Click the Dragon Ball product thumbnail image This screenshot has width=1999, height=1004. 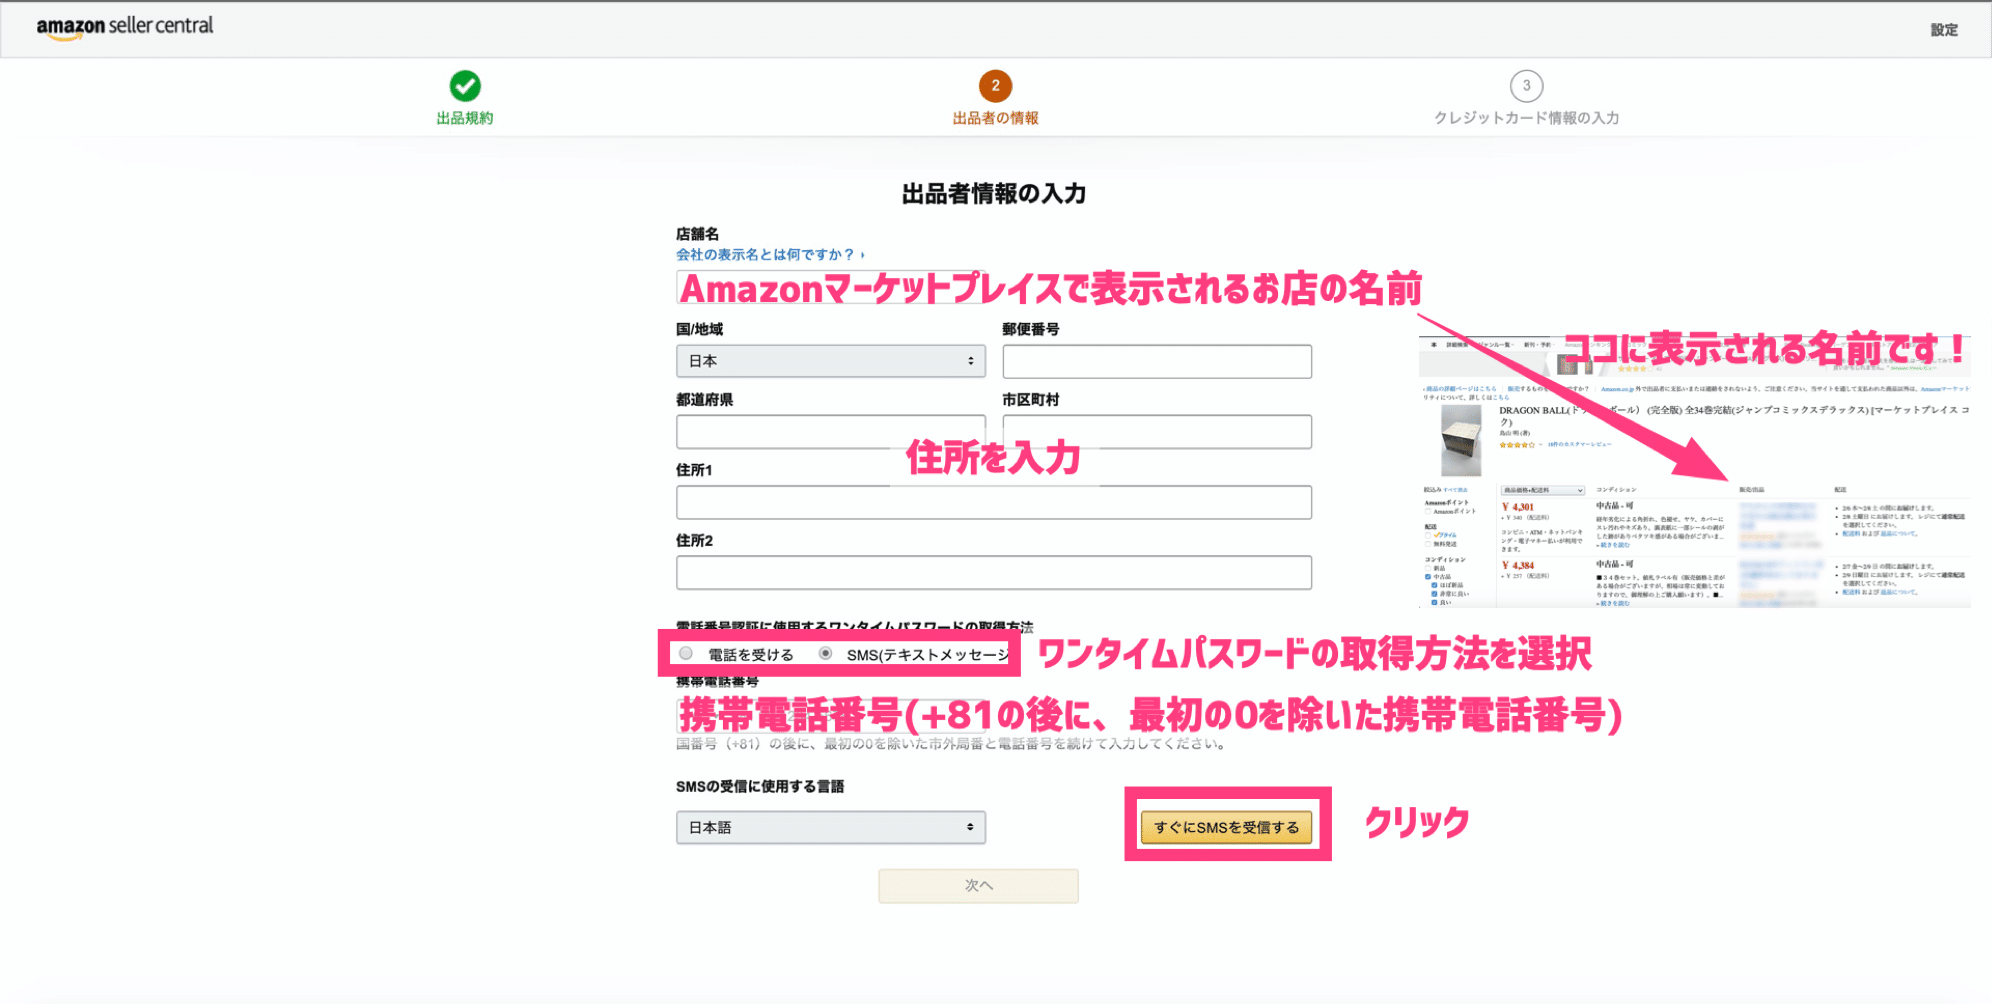pyautogui.click(x=1461, y=440)
